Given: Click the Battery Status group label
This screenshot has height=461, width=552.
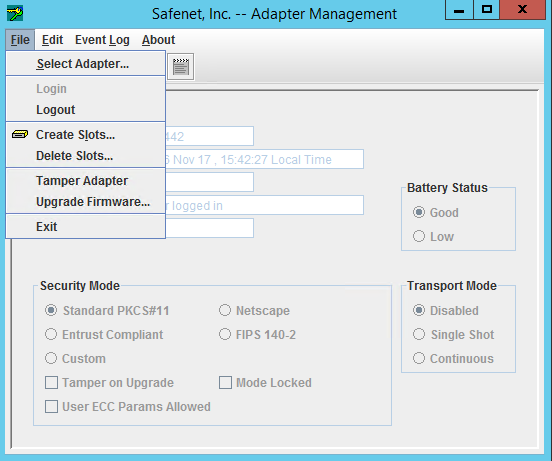Looking at the screenshot, I should (447, 188).
